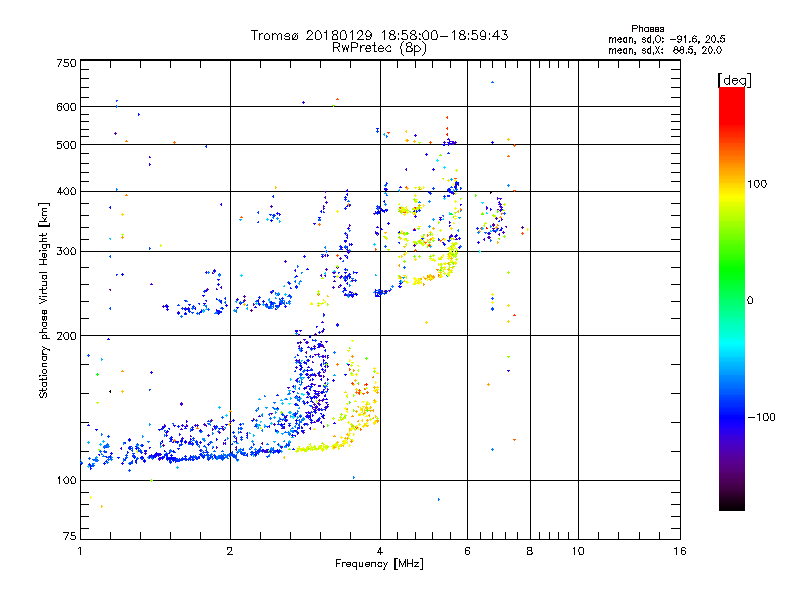Click the 'mean, sd,O: -91.6, 20.5' line
This screenshot has height=600, width=800.
point(667,39)
